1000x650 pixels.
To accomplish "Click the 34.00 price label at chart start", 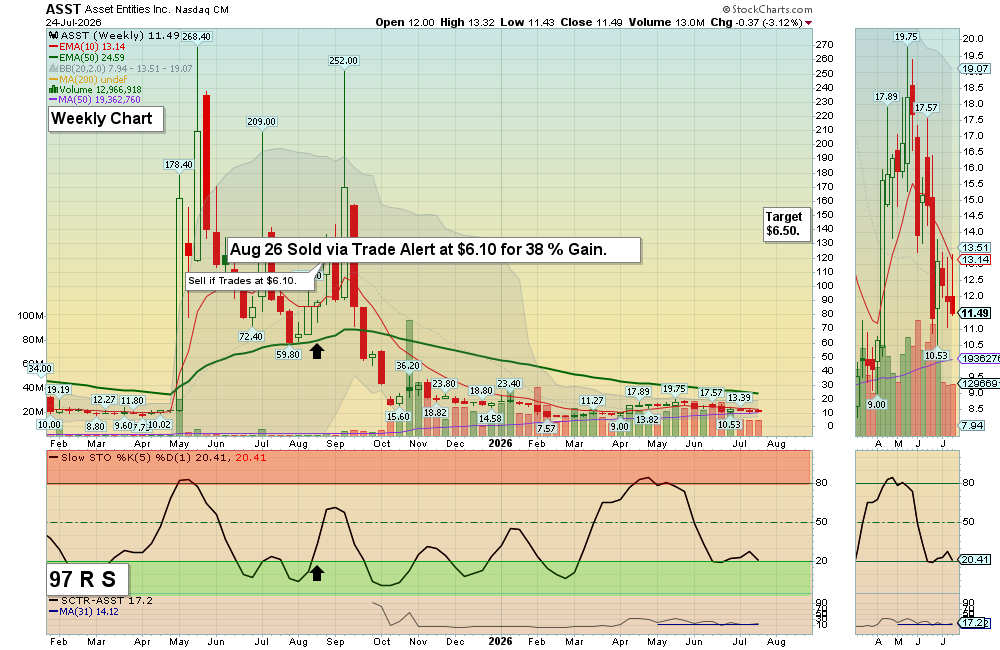I will pos(40,368).
